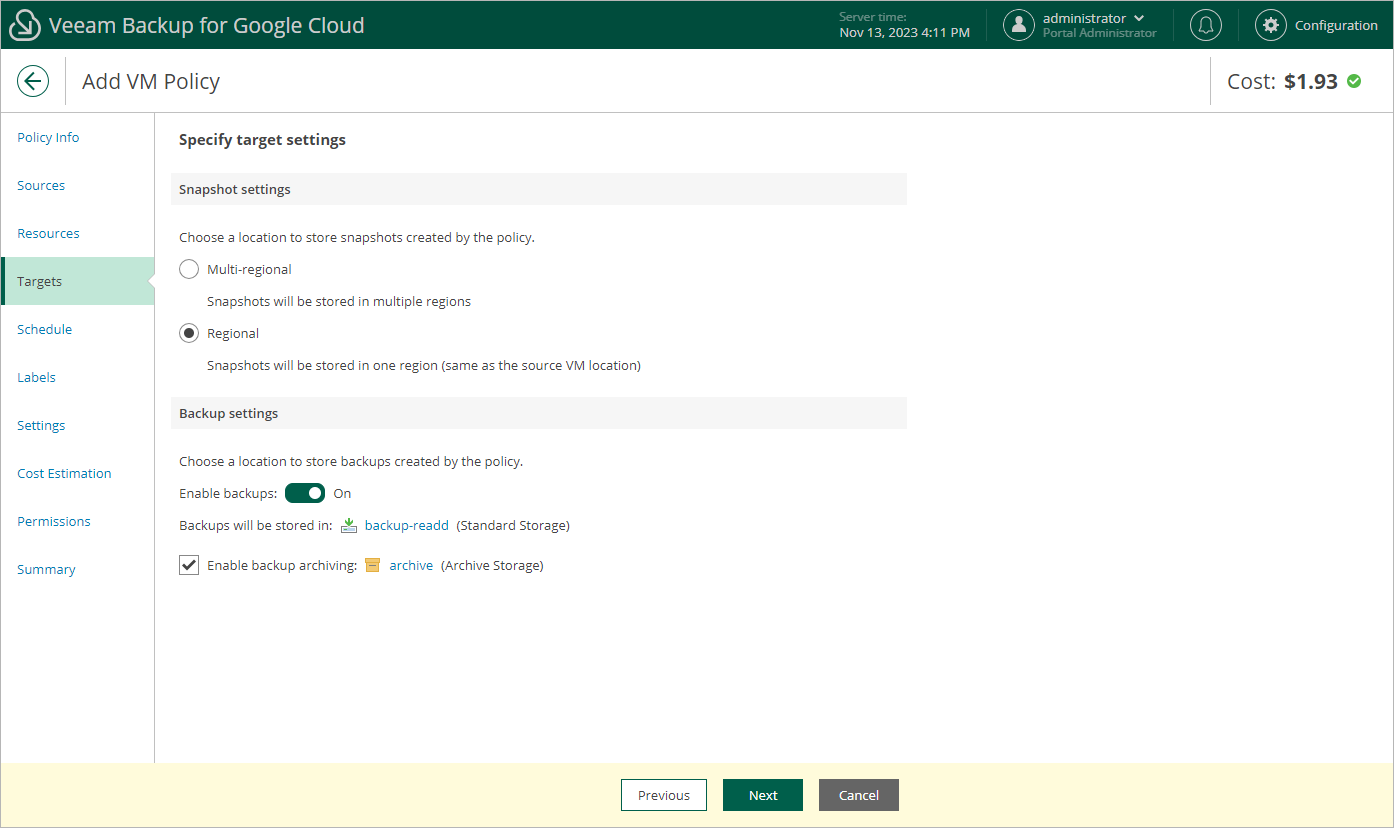Click the 'On' label beside the toggle

coord(342,493)
